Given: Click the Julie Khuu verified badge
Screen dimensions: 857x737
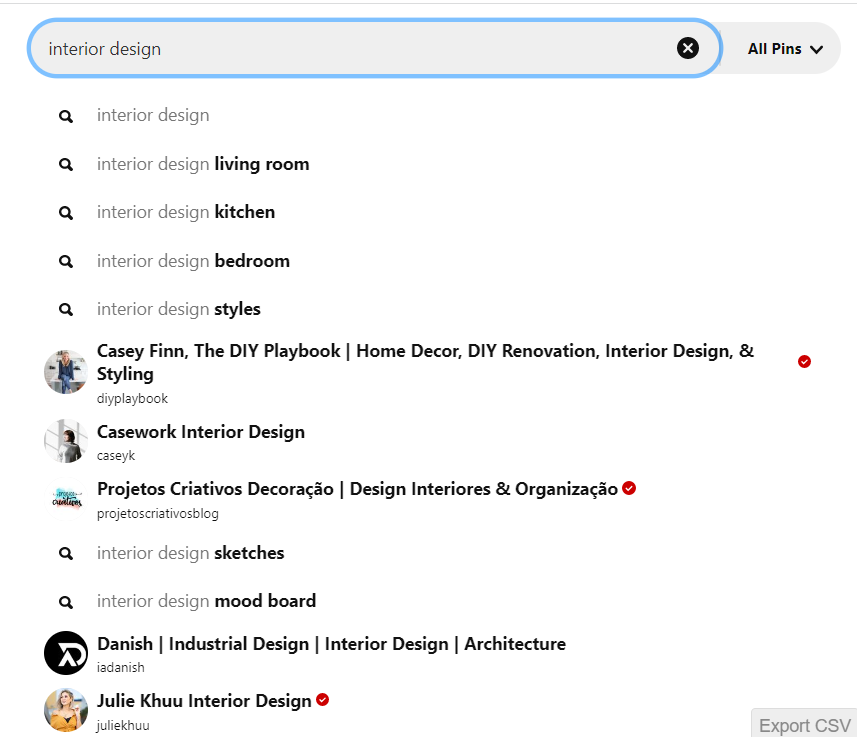Looking at the screenshot, I should [322, 700].
